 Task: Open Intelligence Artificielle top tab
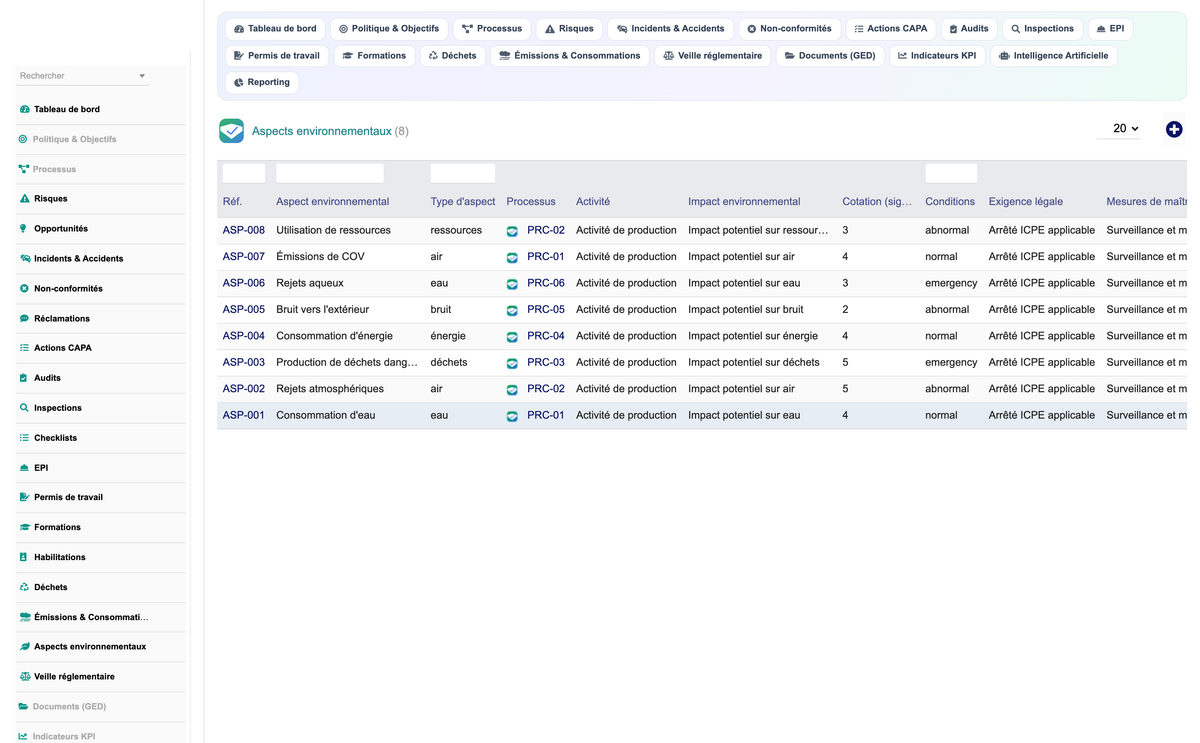coord(1053,56)
